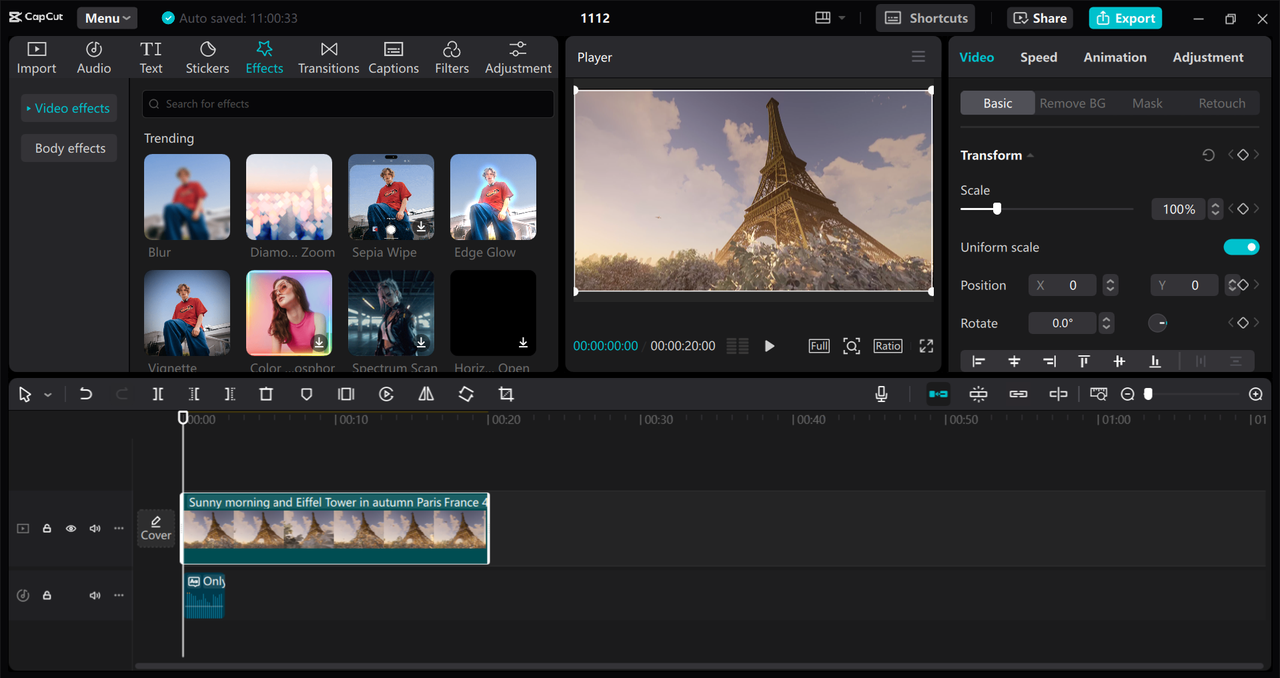The width and height of the screenshot is (1280, 678).
Task: Open the Menu dropdown
Action: (107, 18)
